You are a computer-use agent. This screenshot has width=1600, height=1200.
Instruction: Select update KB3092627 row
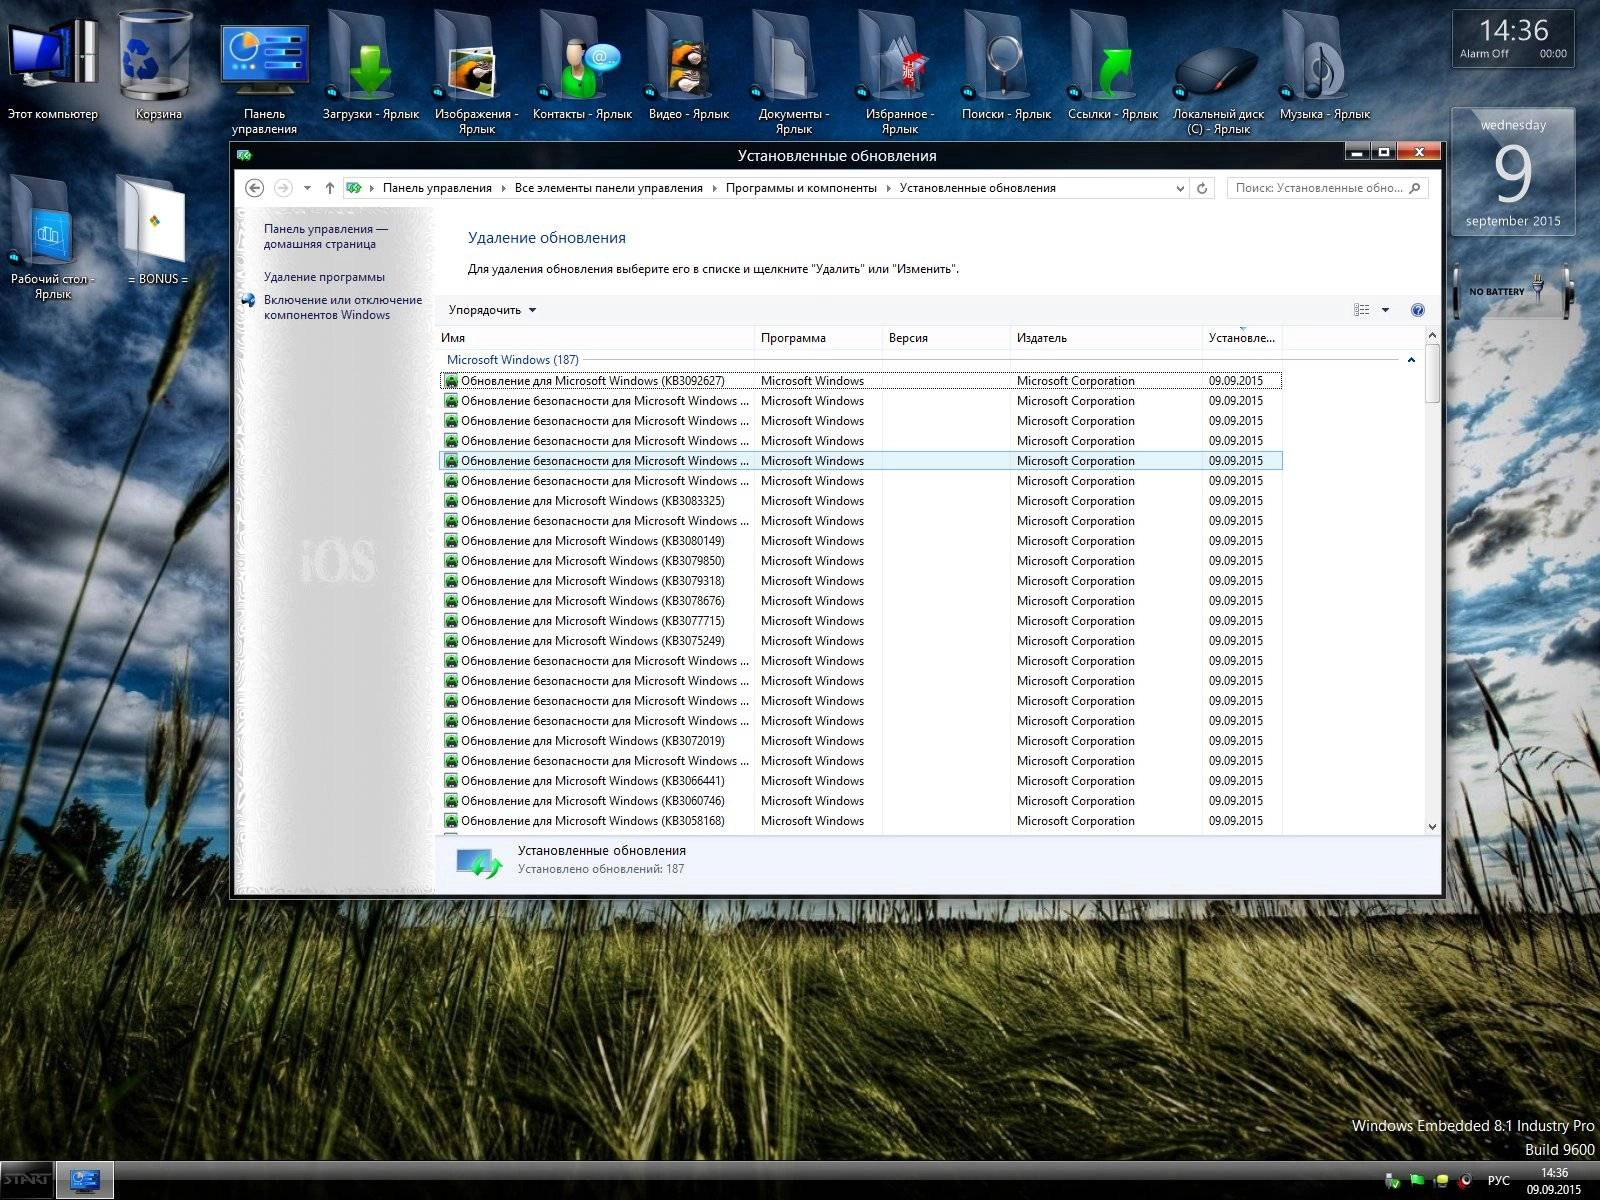tap(860, 381)
